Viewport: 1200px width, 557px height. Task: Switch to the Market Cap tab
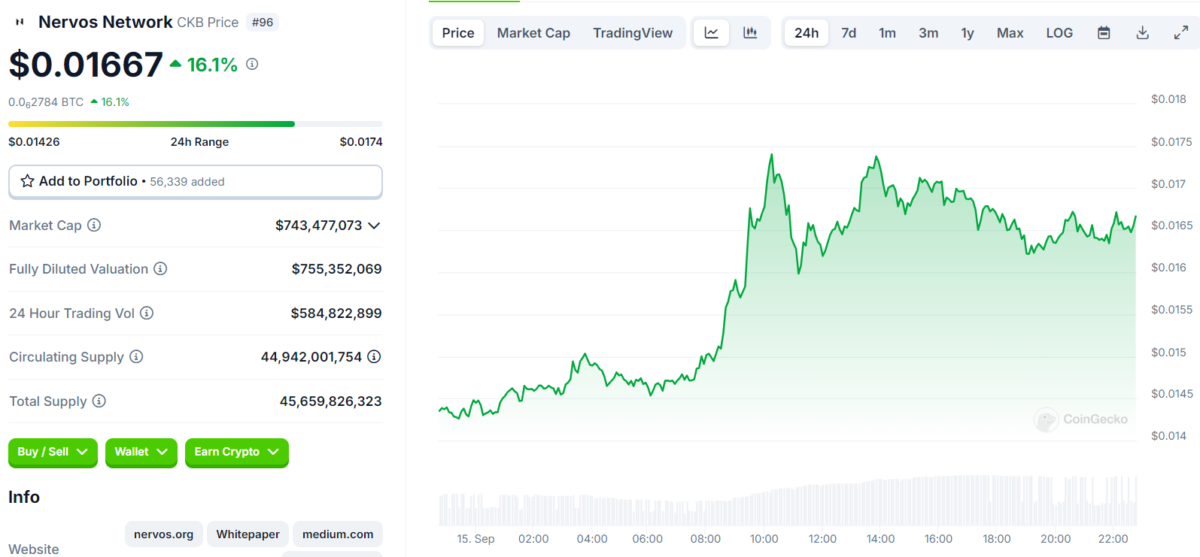(x=533, y=33)
